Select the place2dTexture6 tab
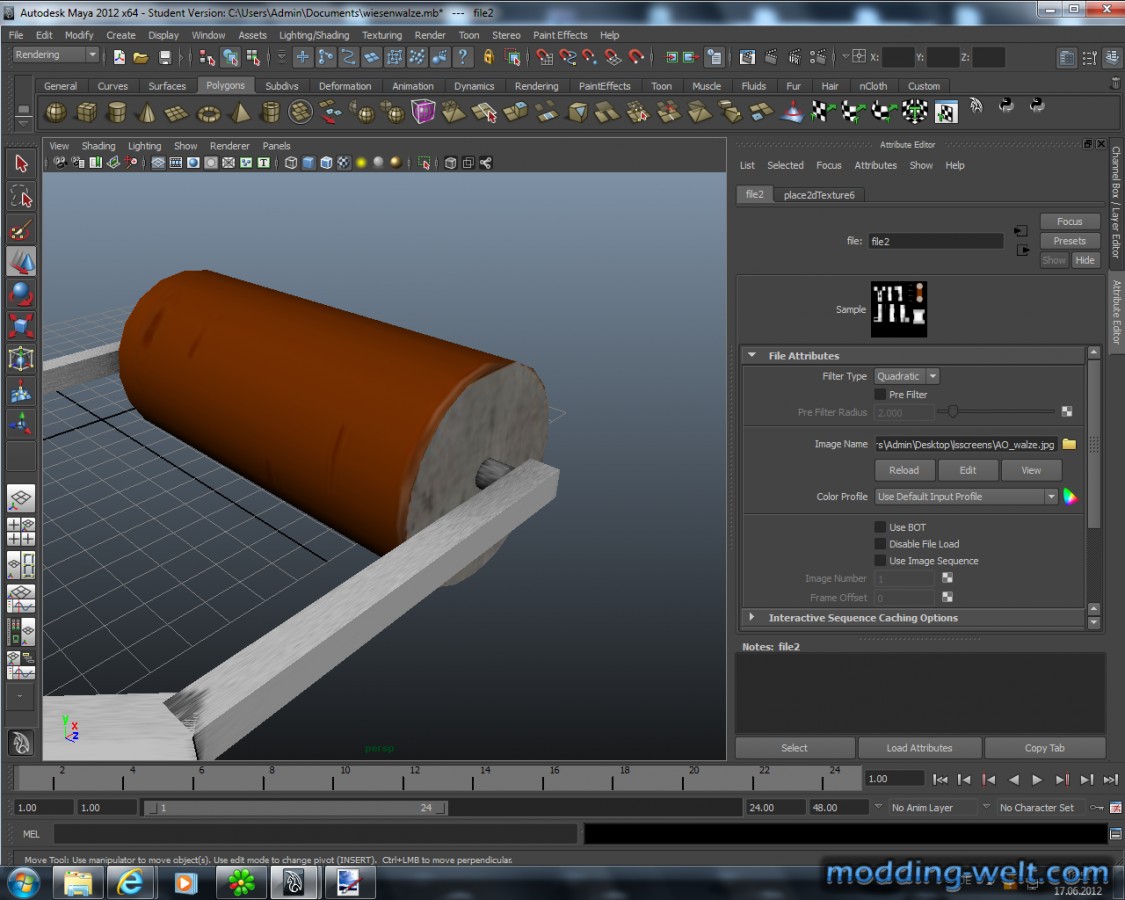1125x900 pixels. click(819, 194)
